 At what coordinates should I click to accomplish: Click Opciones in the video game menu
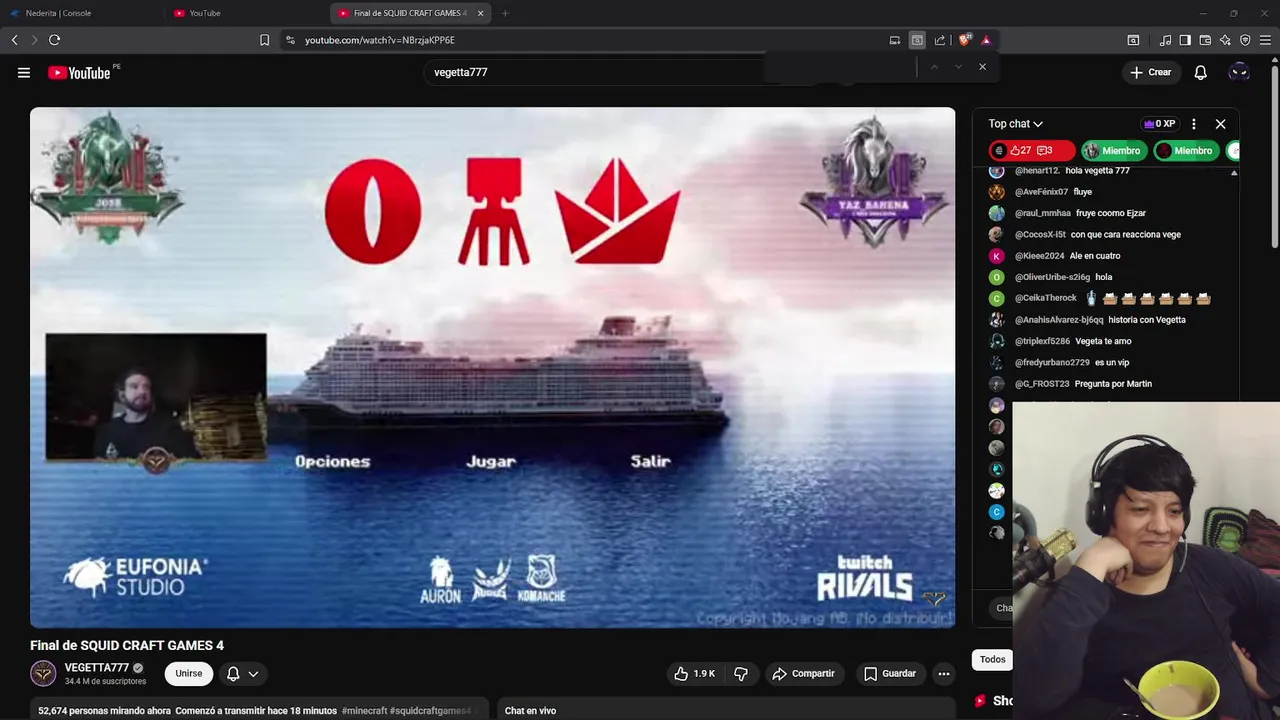tap(332, 461)
